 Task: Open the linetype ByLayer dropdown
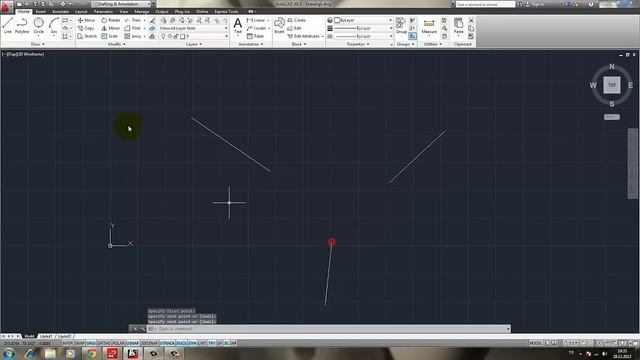(363, 36)
